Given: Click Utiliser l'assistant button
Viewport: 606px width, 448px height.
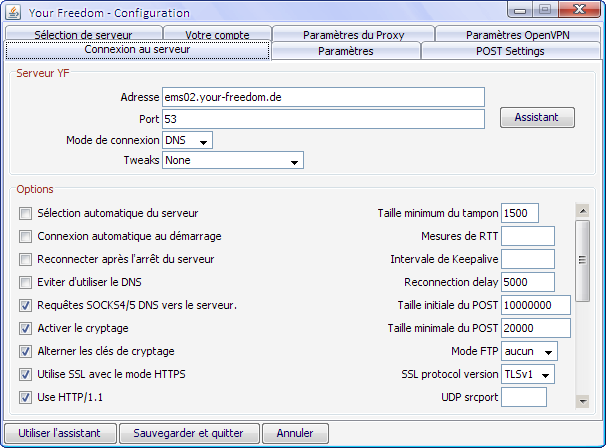Looking at the screenshot, I should tap(60, 433).
